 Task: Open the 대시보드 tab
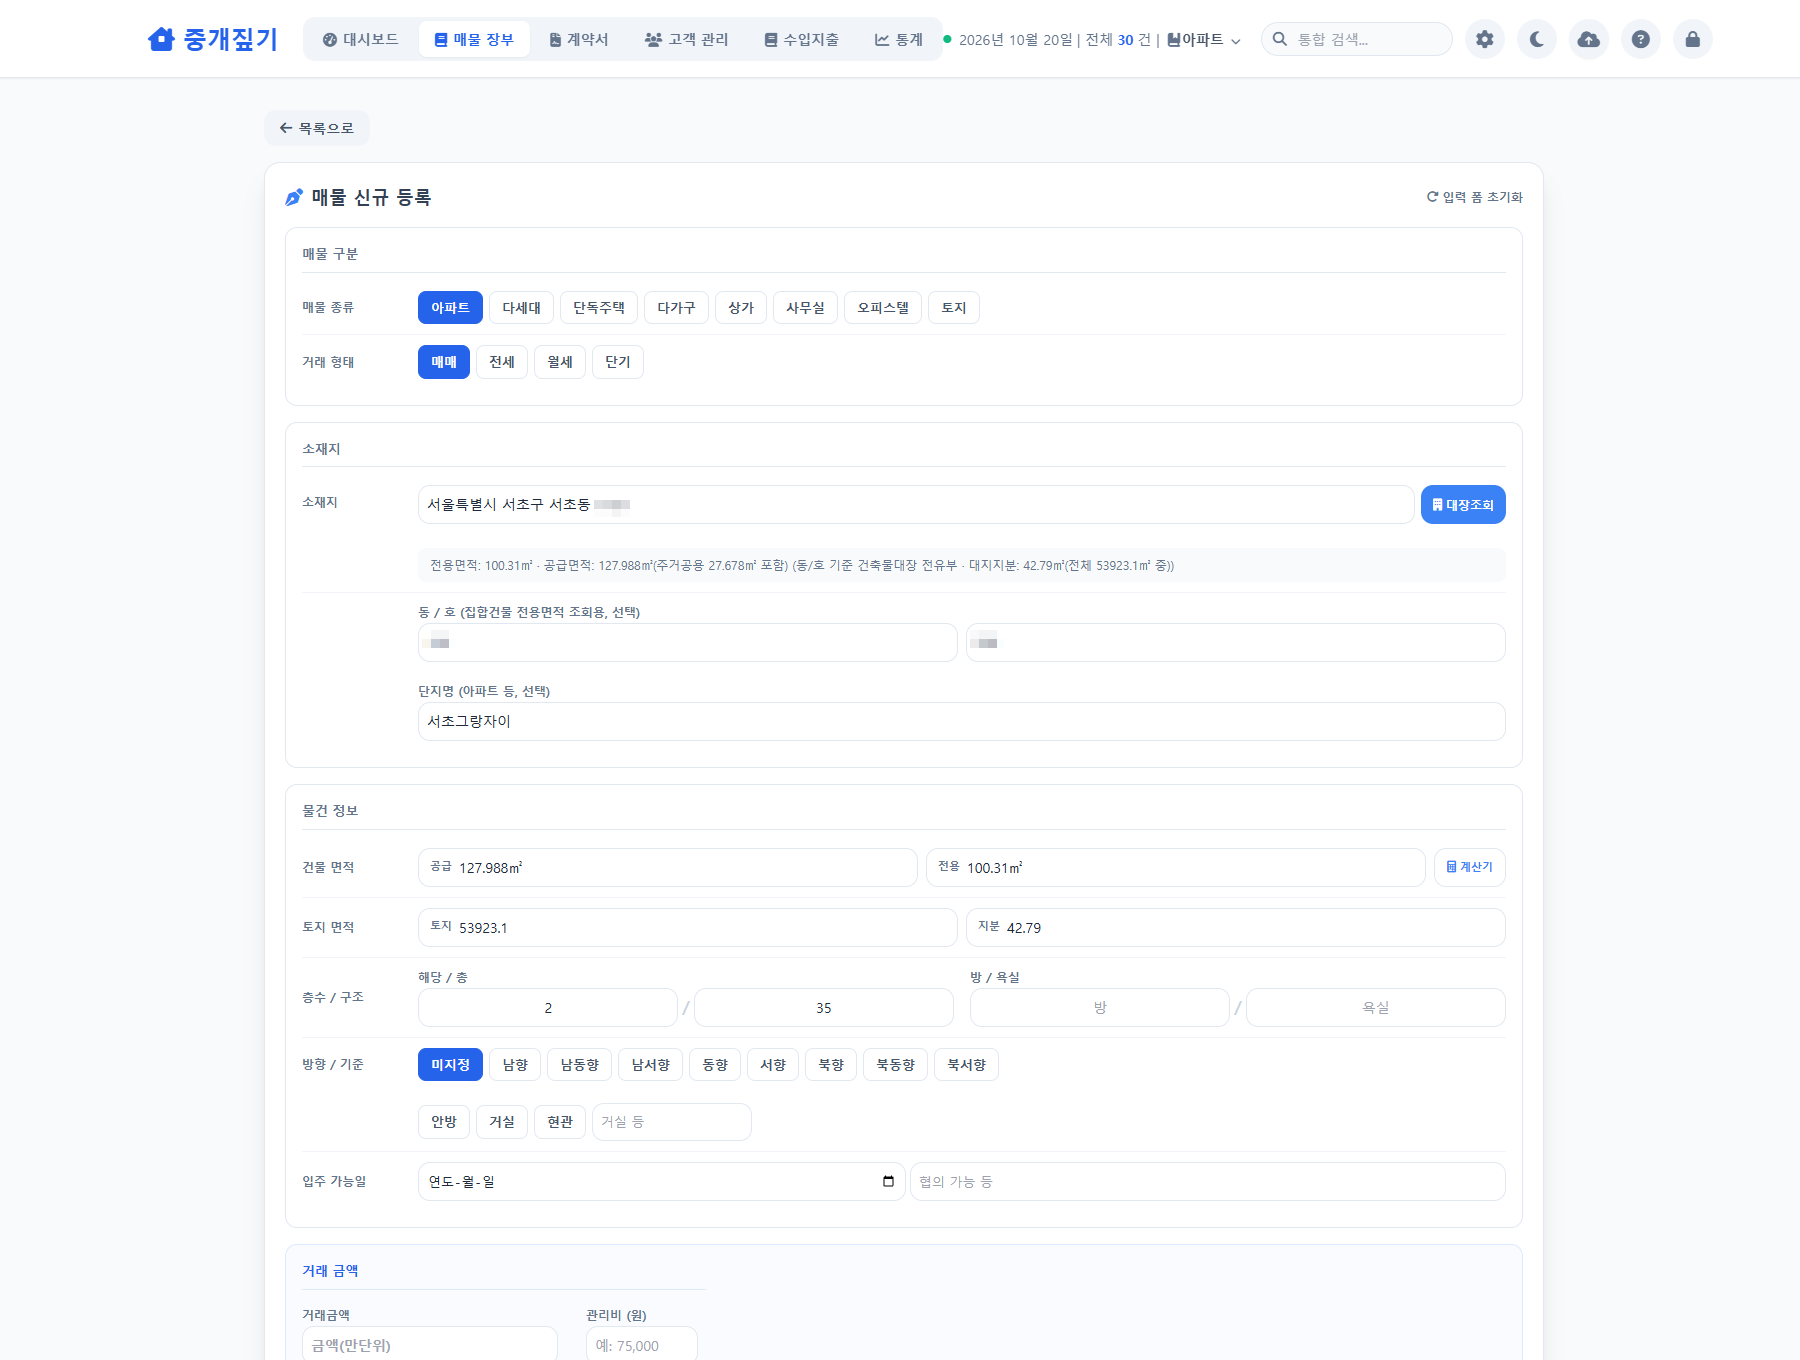coord(361,39)
